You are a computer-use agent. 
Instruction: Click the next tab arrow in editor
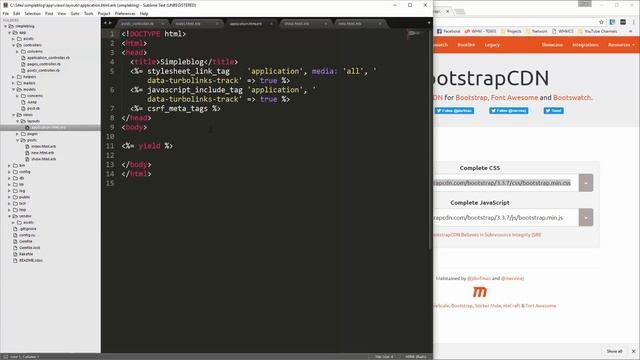pos(110,23)
